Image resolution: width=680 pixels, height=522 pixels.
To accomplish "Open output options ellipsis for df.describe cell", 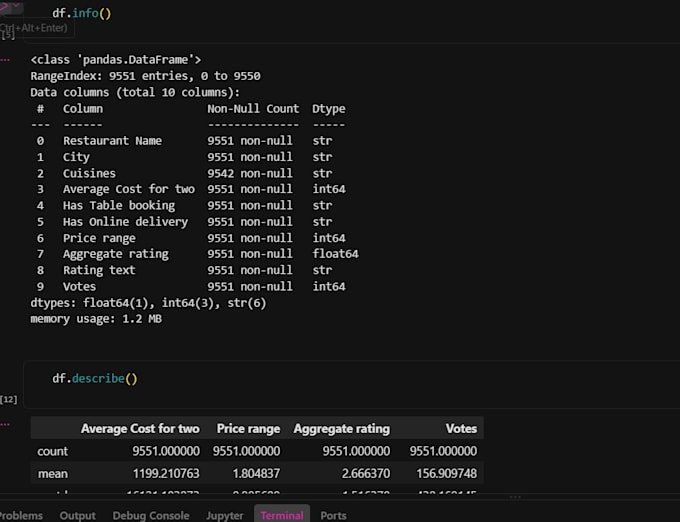I will (x=5, y=424).
